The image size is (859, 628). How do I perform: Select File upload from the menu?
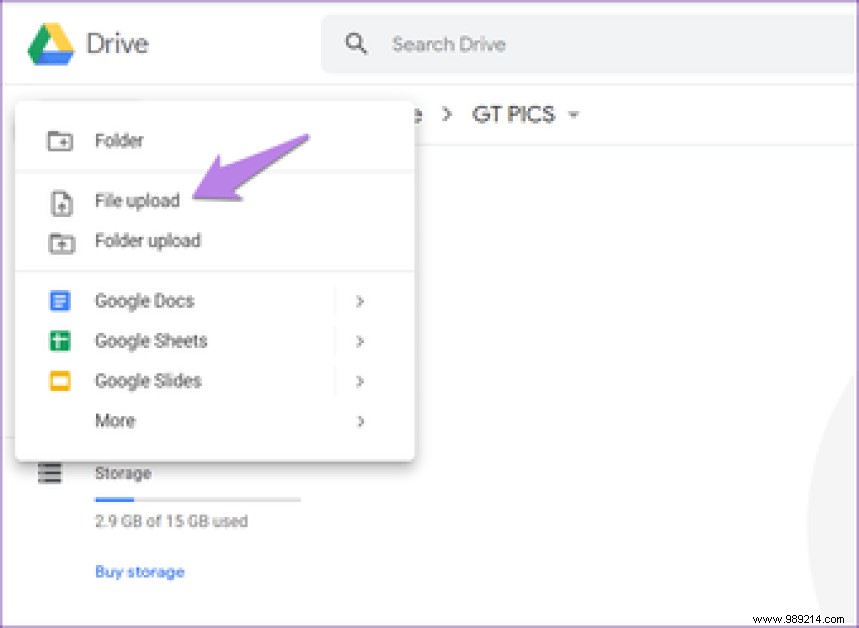tap(137, 201)
